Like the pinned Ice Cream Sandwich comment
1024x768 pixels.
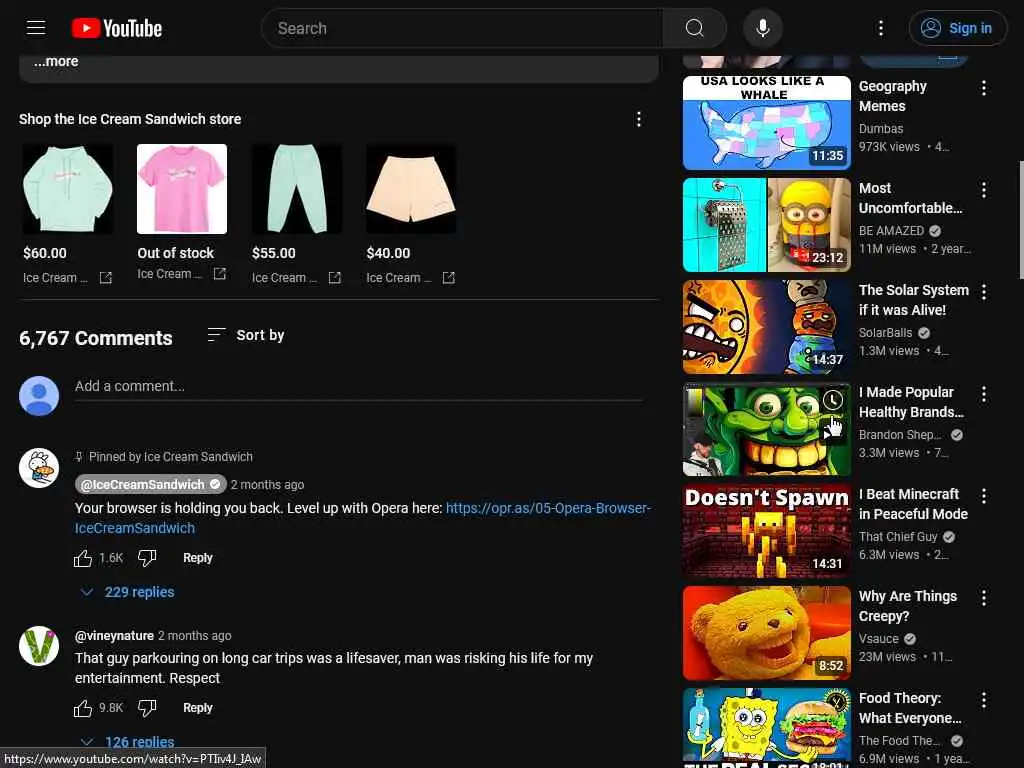[x=83, y=558]
